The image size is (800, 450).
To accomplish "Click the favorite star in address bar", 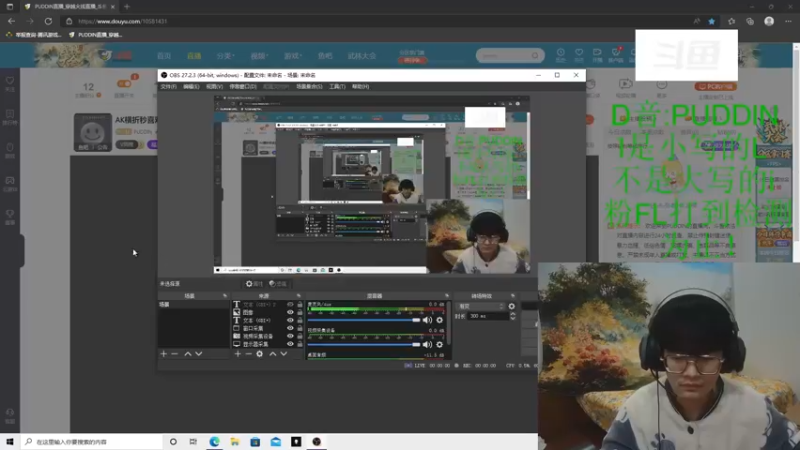I will pos(712,21).
